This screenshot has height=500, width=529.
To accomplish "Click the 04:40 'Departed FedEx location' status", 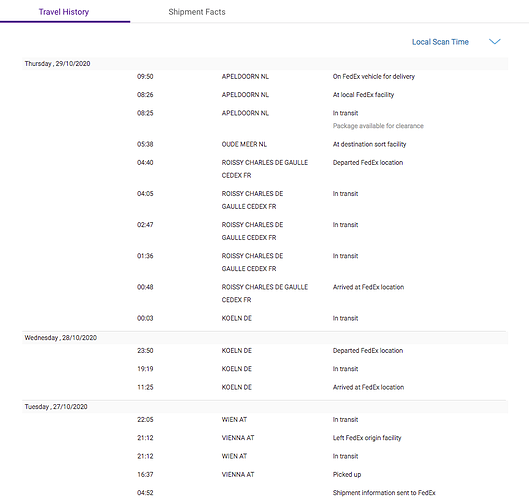I will point(368,163).
